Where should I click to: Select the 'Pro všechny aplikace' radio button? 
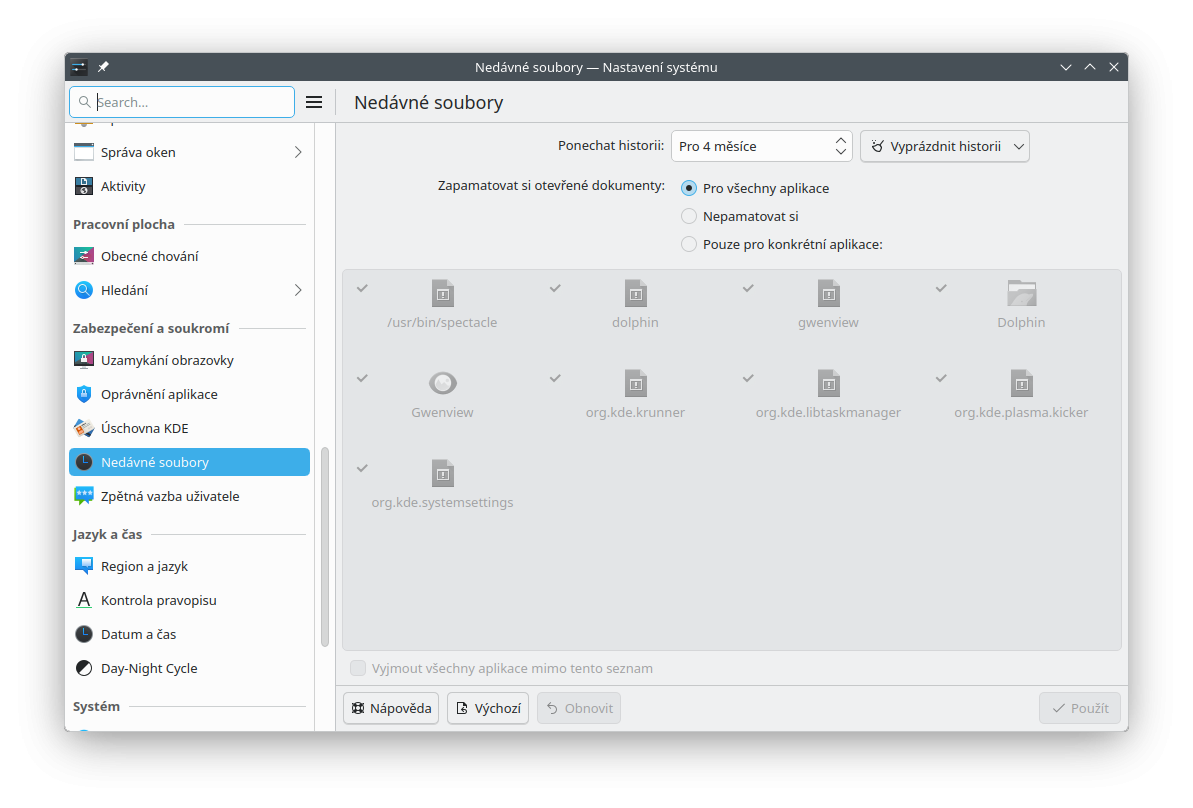tap(689, 188)
